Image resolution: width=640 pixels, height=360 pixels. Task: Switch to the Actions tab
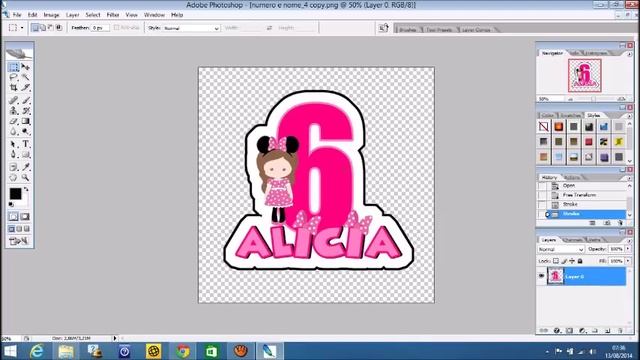pyautogui.click(x=572, y=178)
